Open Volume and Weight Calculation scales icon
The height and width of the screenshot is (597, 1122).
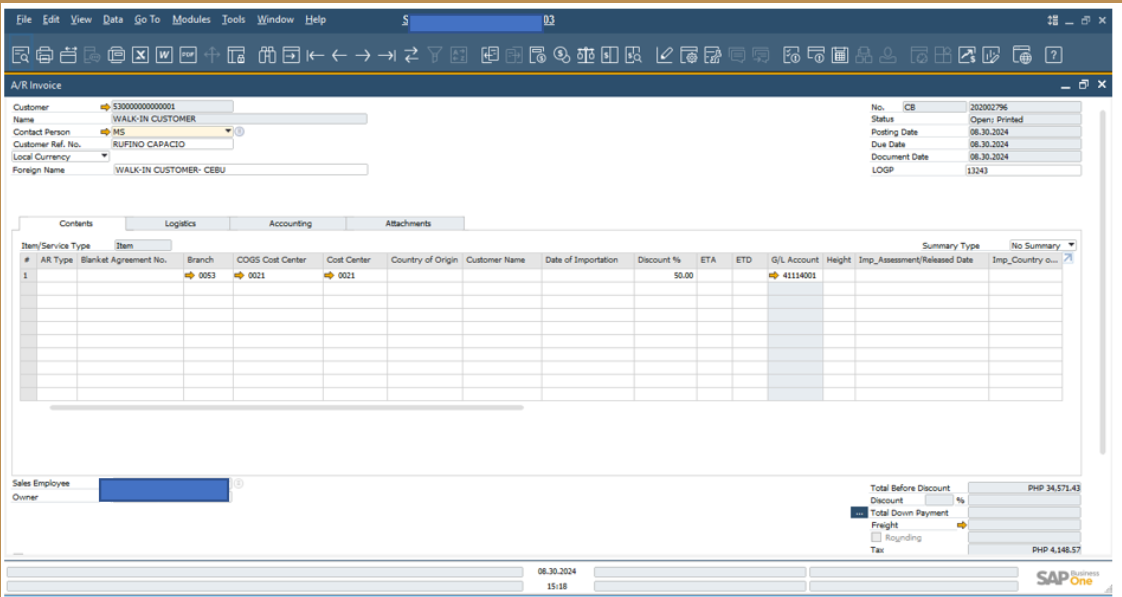[585, 55]
